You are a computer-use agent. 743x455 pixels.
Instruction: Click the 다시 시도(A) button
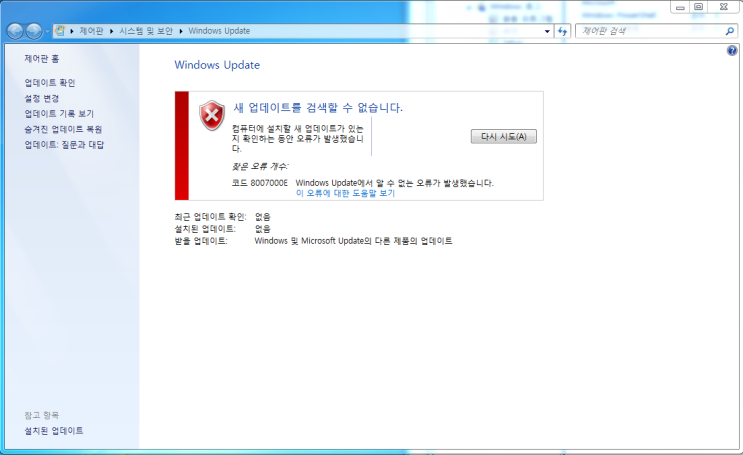coord(504,136)
